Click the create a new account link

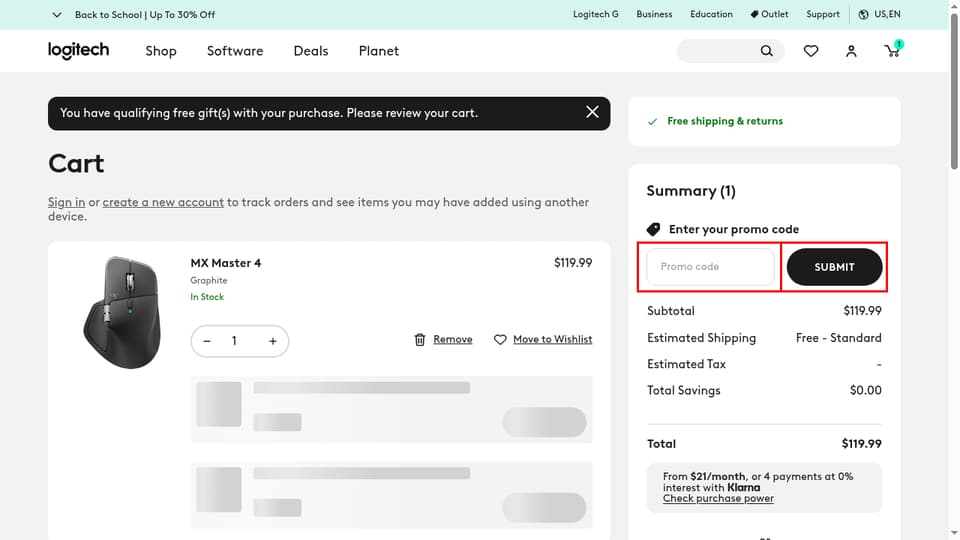pyautogui.click(x=163, y=202)
